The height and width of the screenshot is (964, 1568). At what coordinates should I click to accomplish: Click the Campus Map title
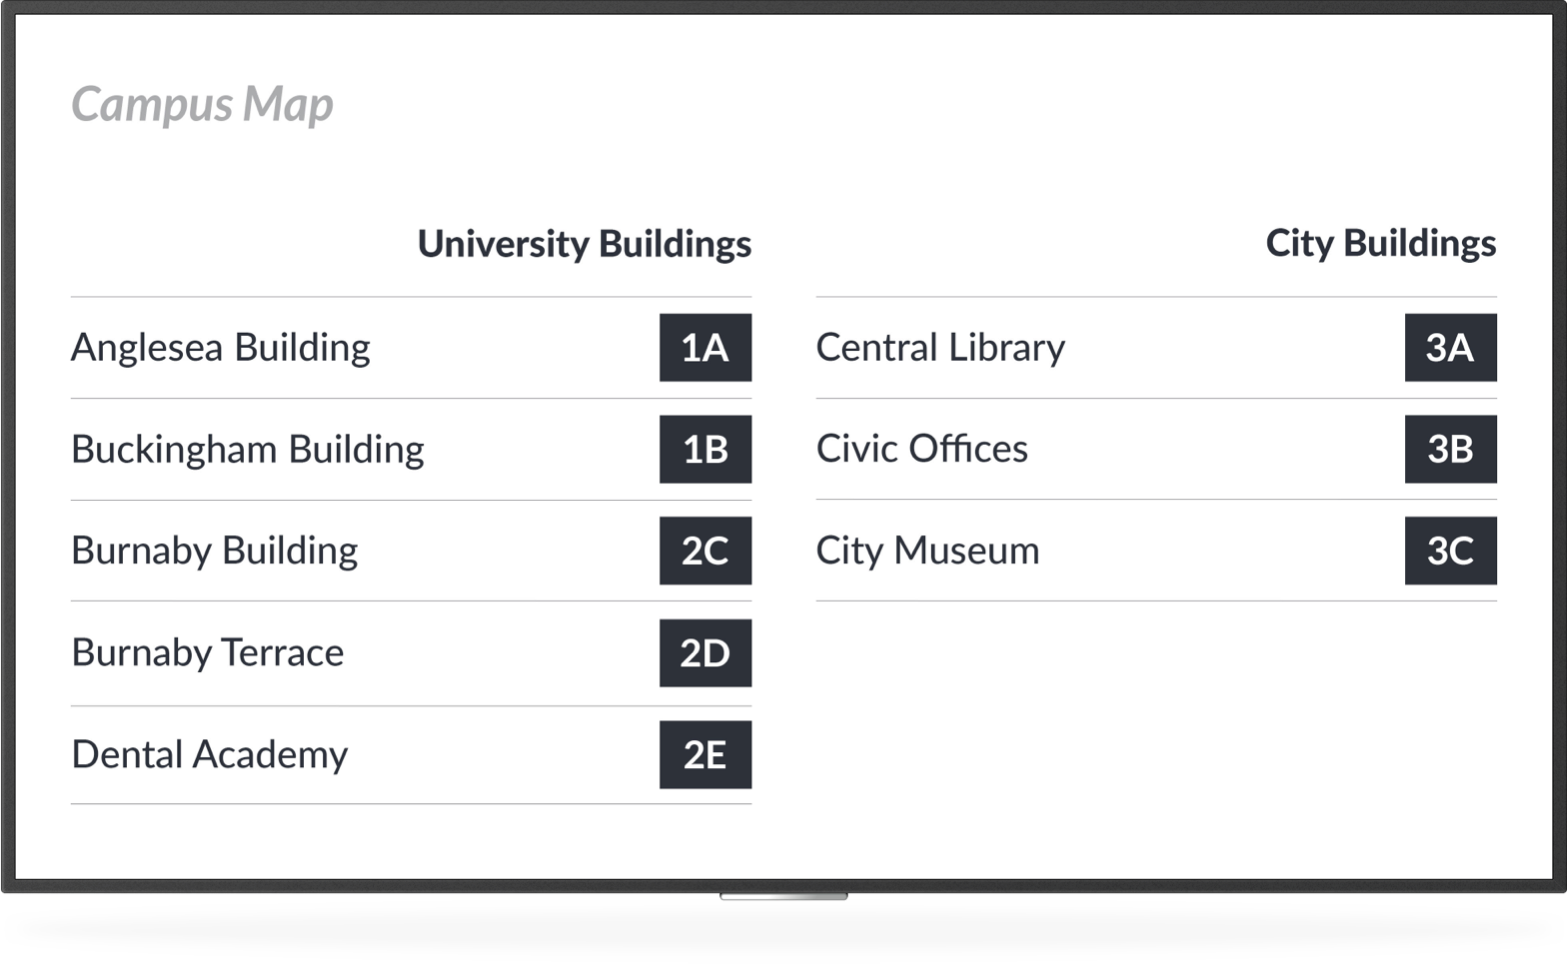point(202,104)
